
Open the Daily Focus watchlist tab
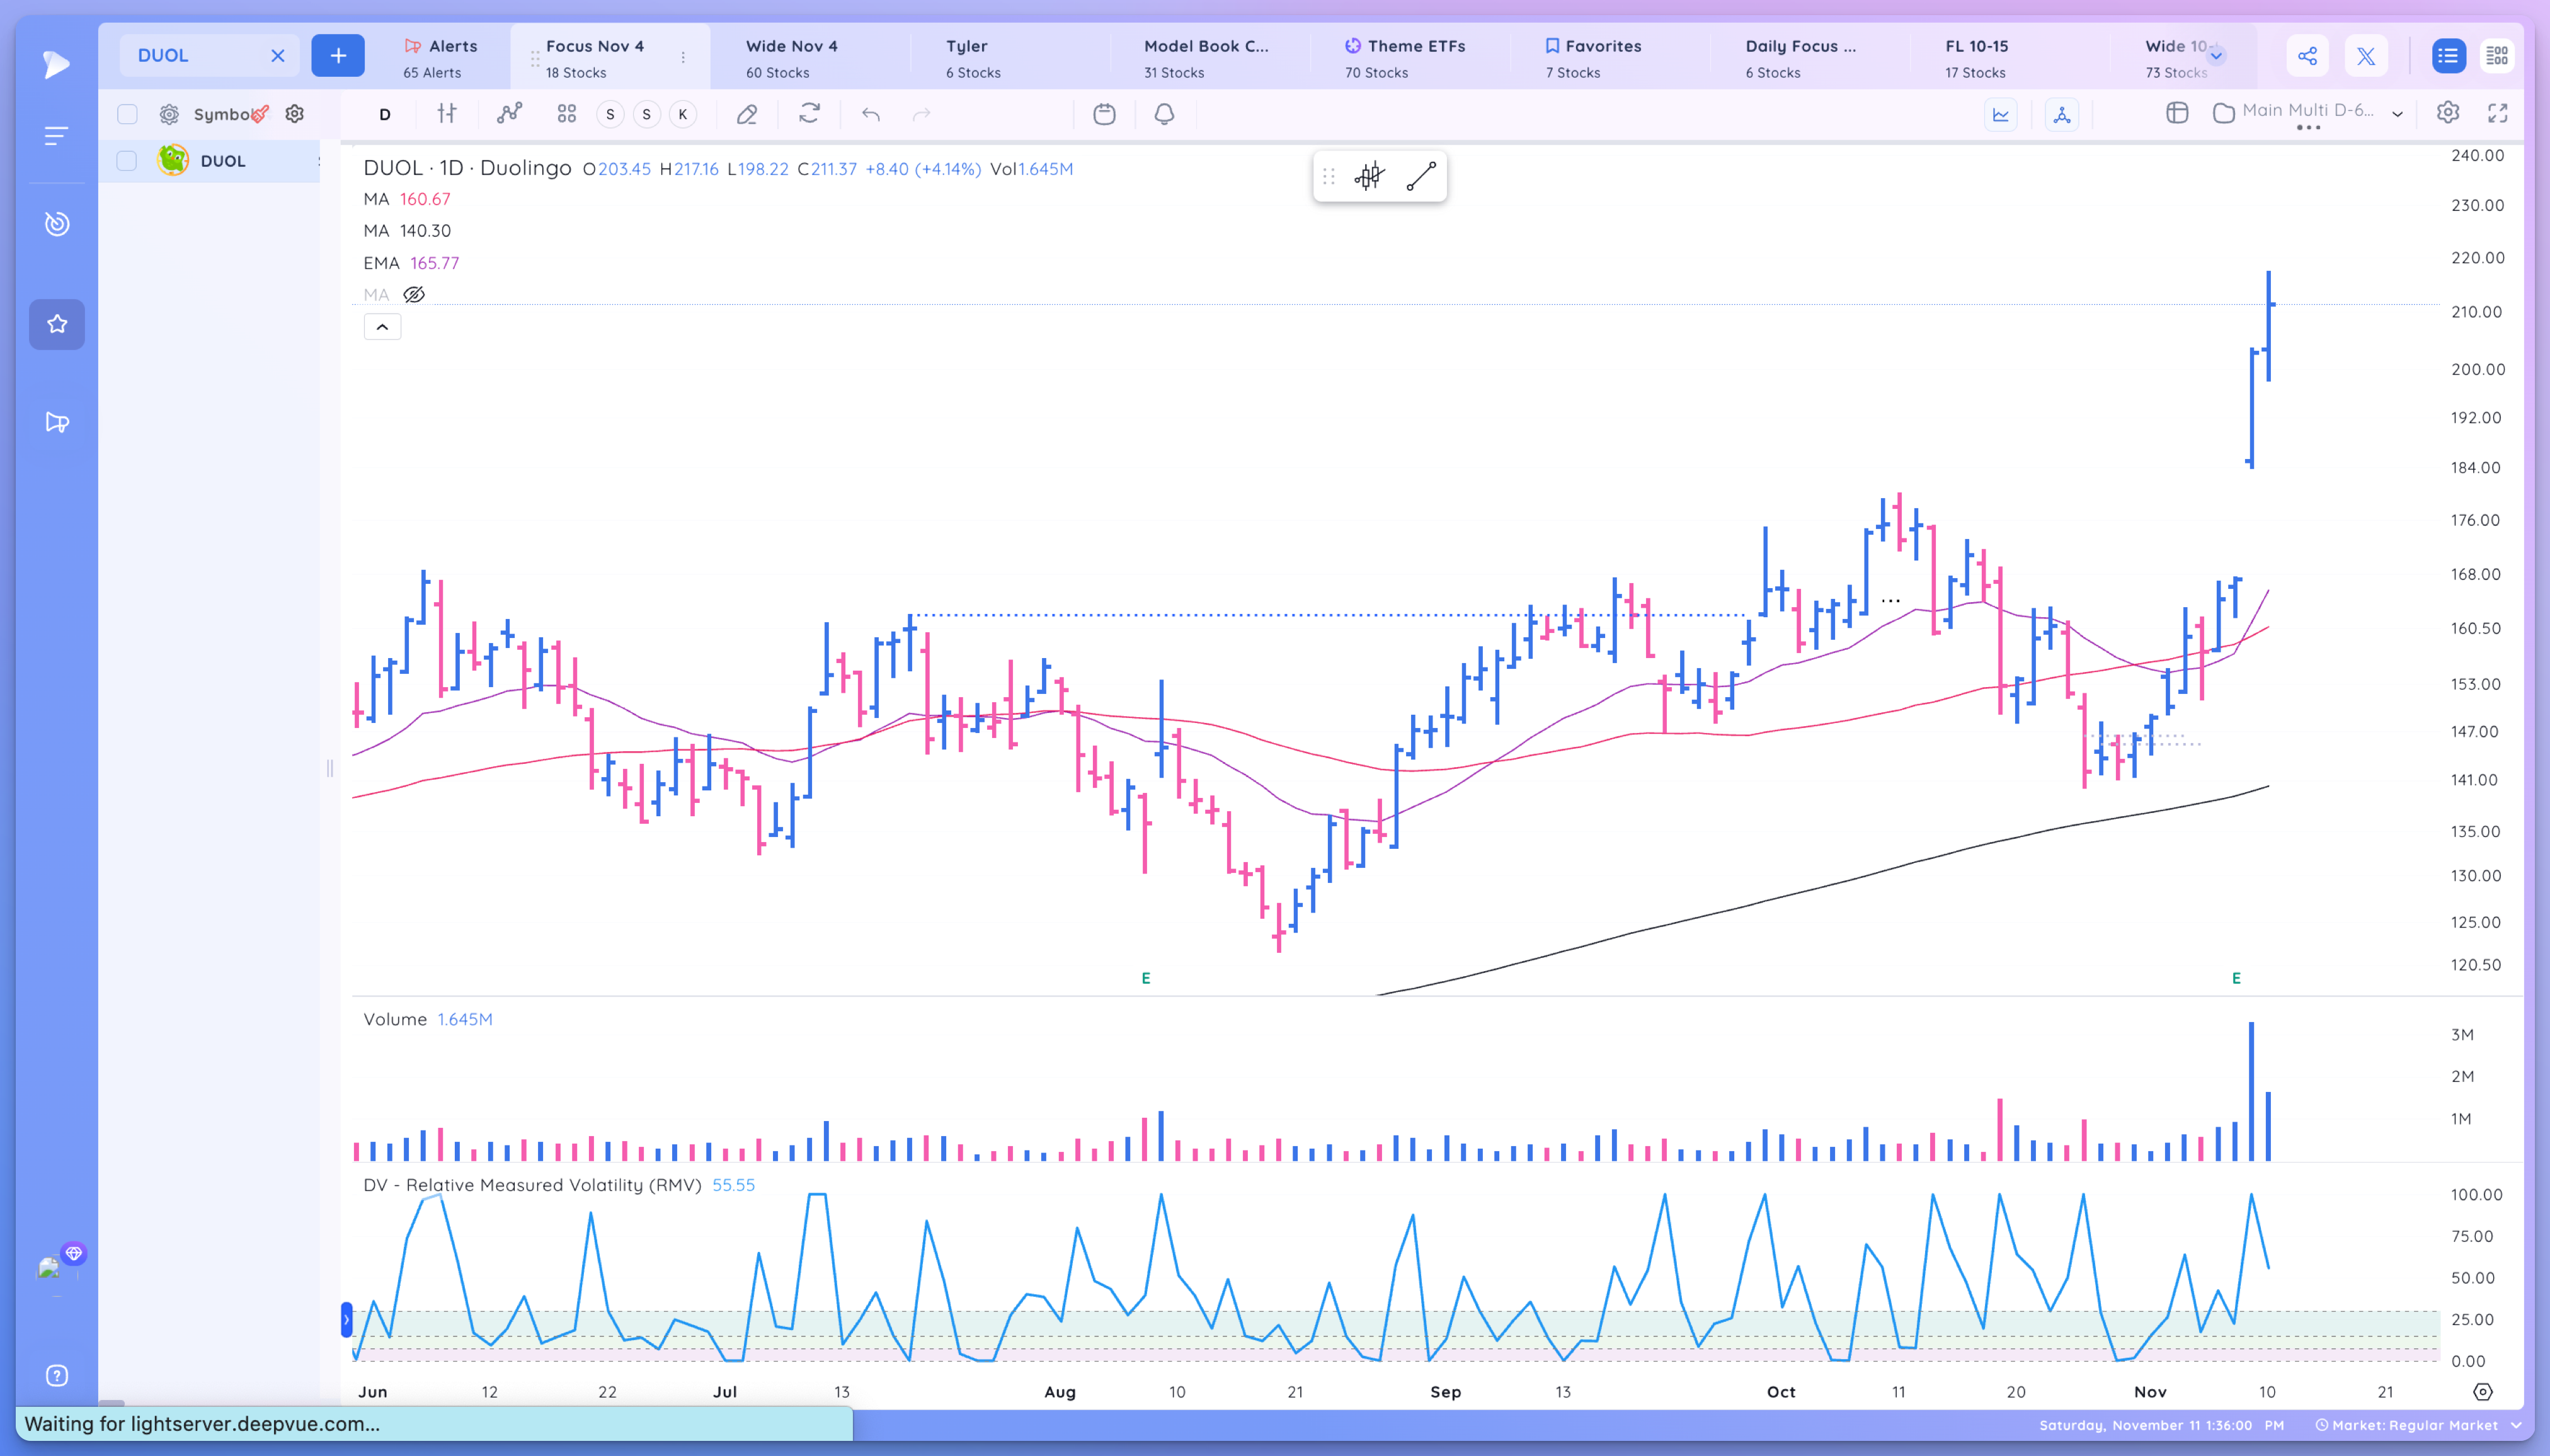tap(1800, 57)
